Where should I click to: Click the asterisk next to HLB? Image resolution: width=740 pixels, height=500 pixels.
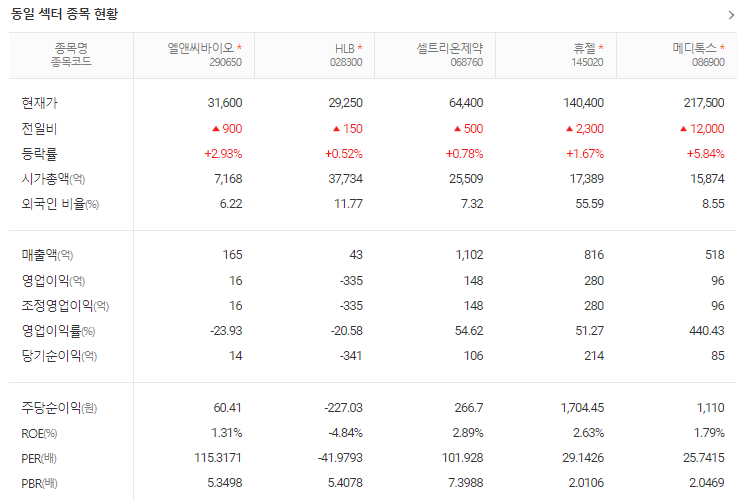coord(360,47)
